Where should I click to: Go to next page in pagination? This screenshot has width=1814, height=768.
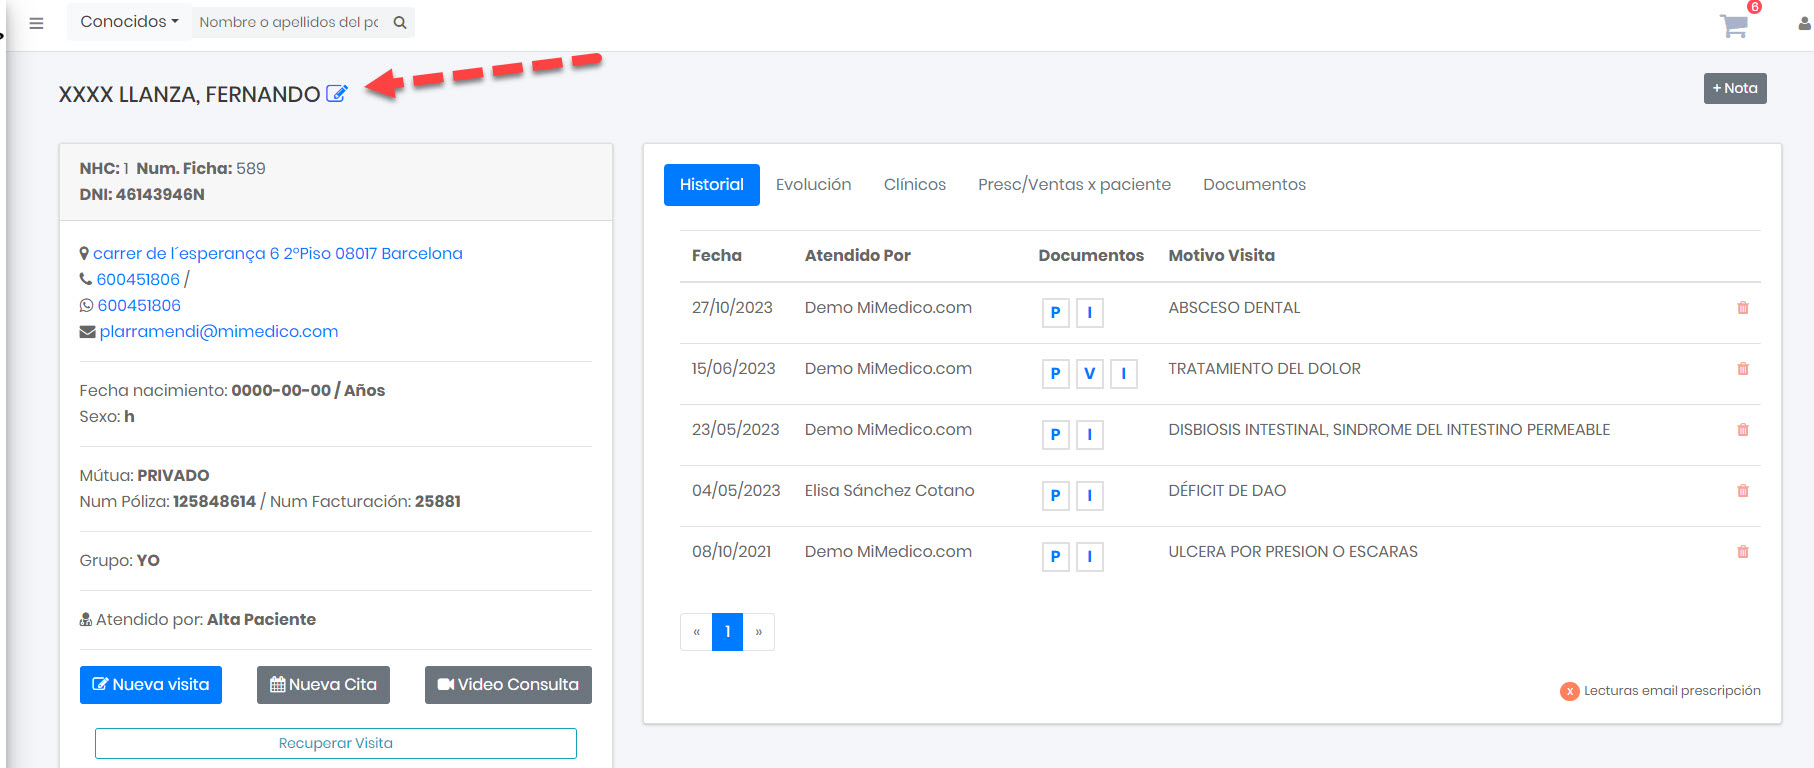759,632
